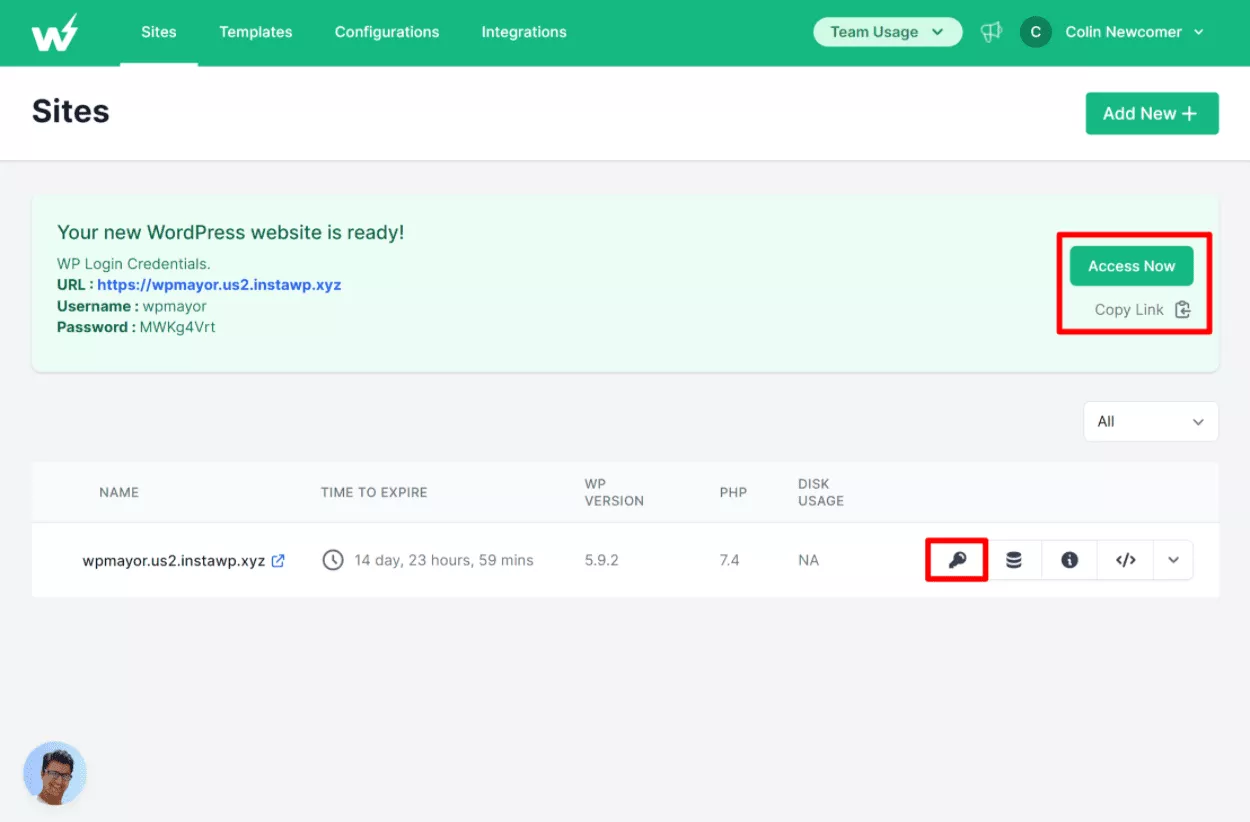Screen dimensions: 1250x822
Task: Click the password value MWKg4Vrt
Action: [178, 327]
